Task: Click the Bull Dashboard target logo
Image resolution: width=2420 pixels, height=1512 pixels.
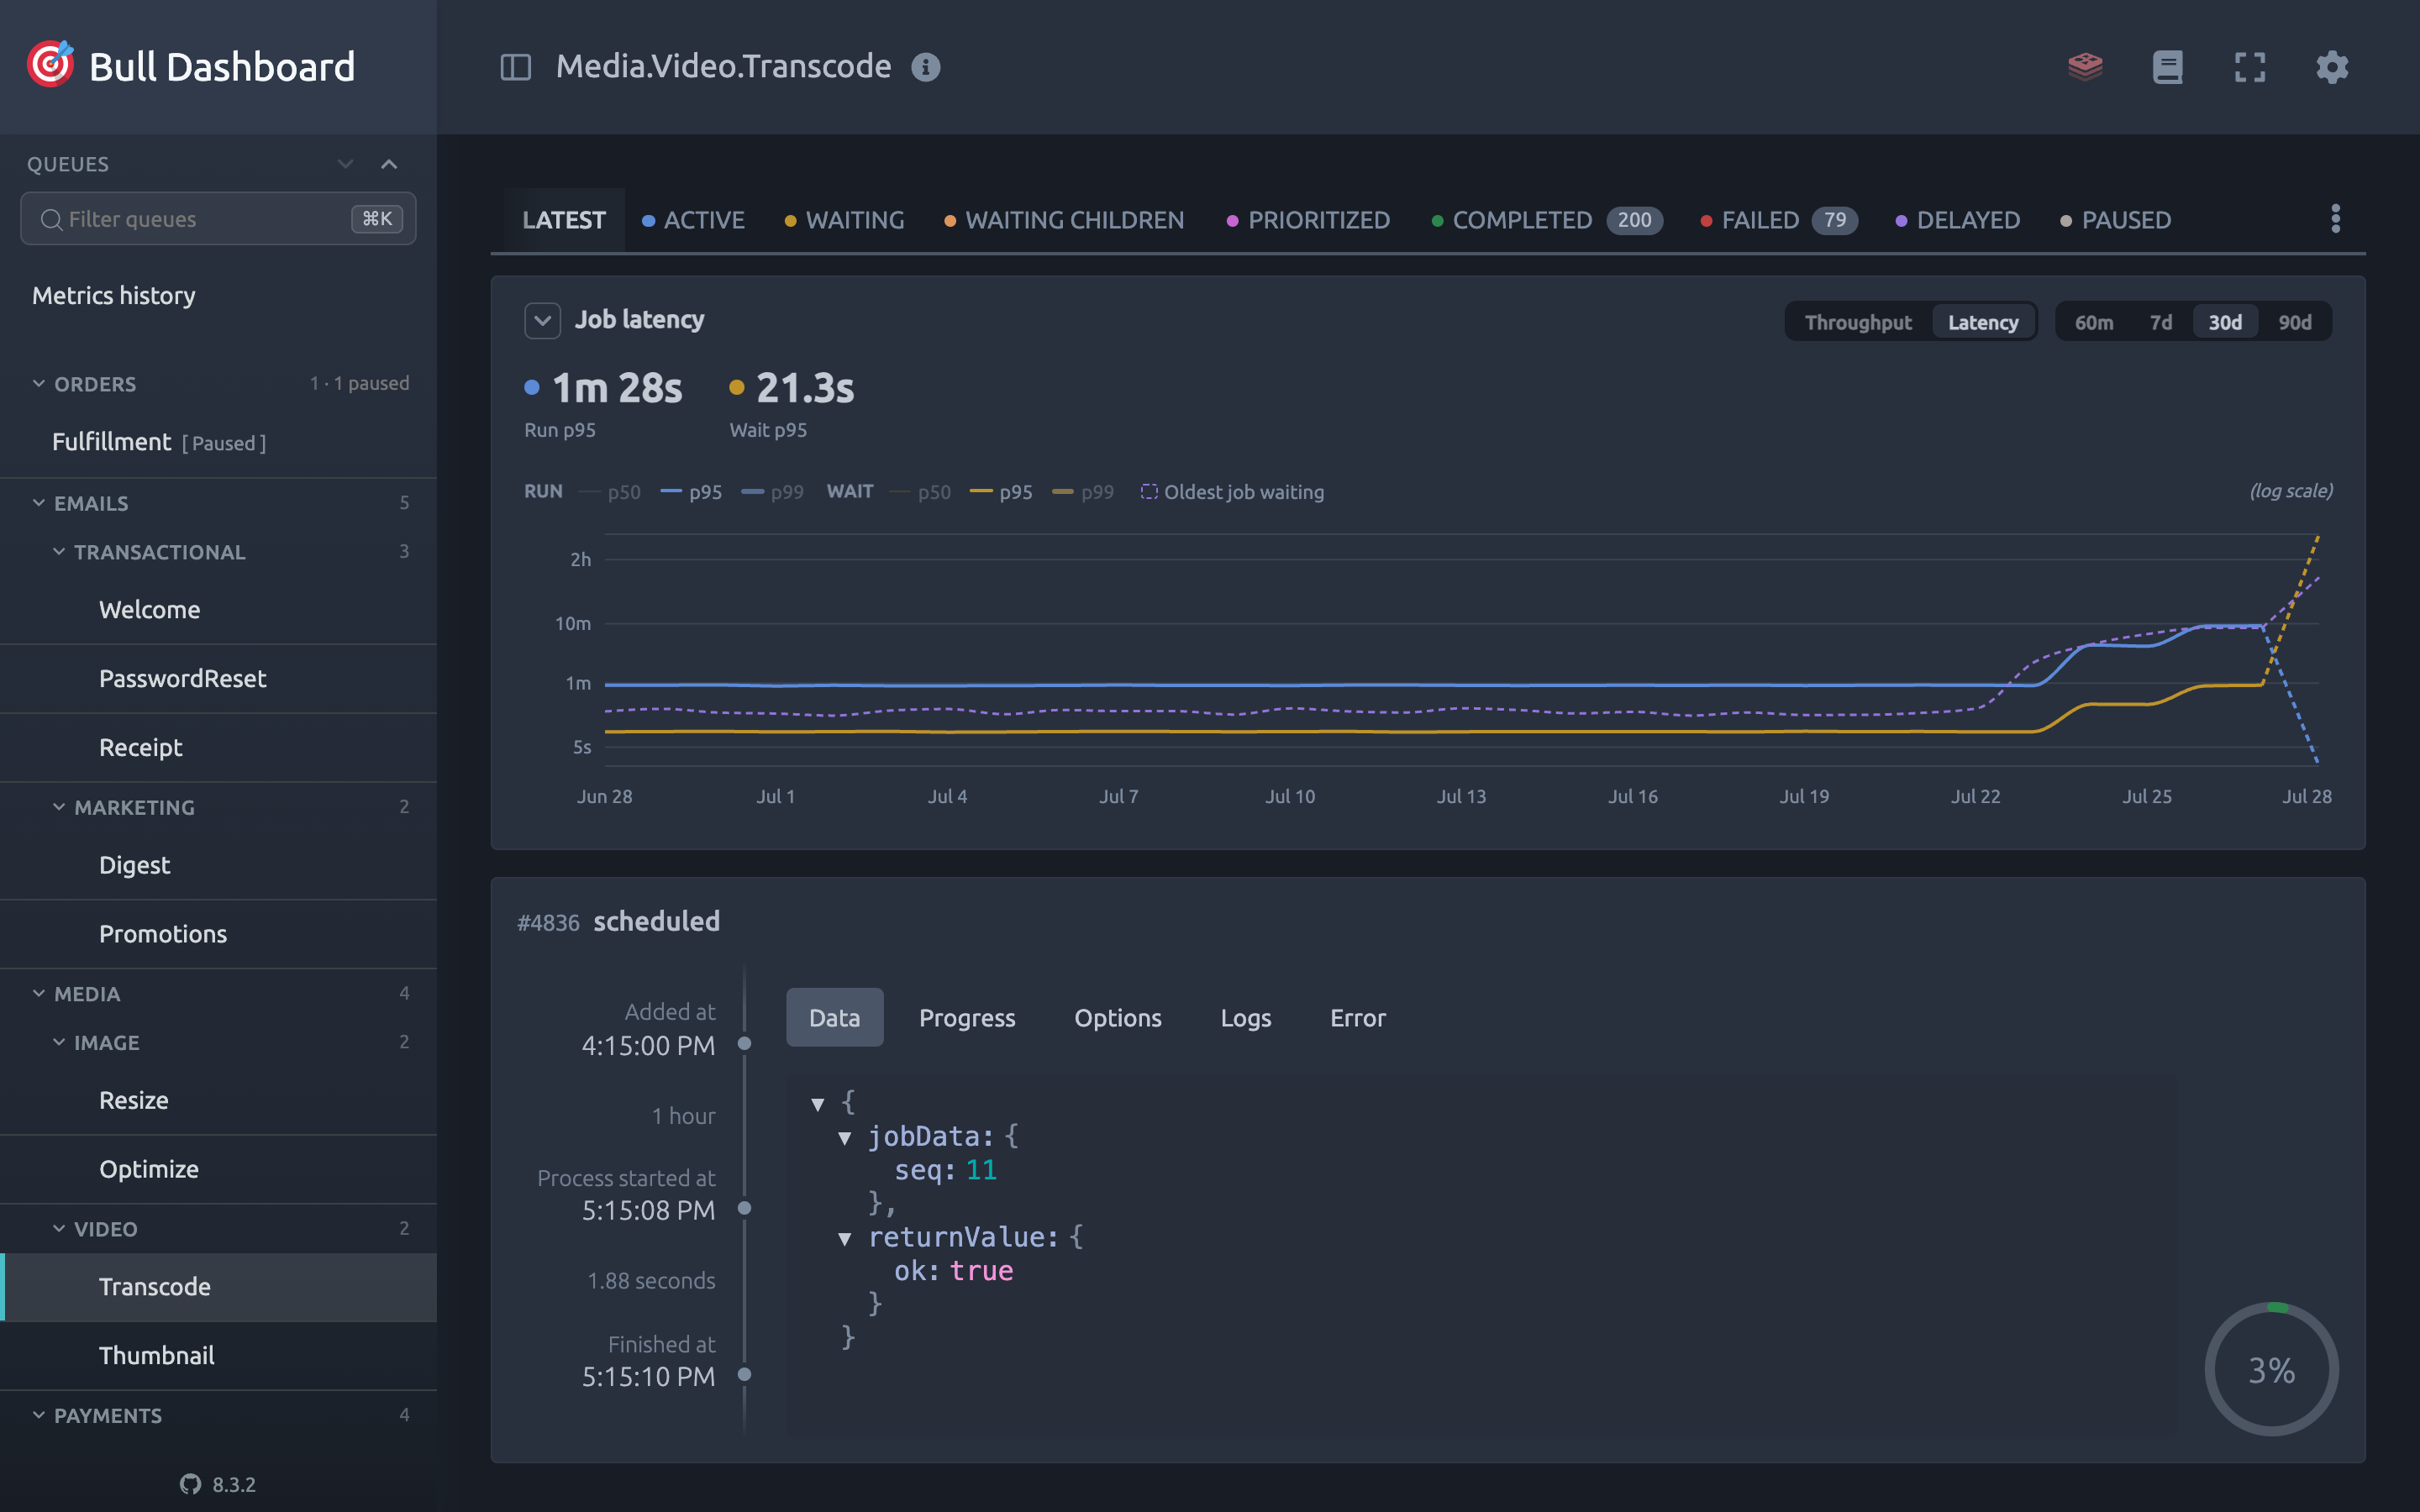Action: (51, 65)
